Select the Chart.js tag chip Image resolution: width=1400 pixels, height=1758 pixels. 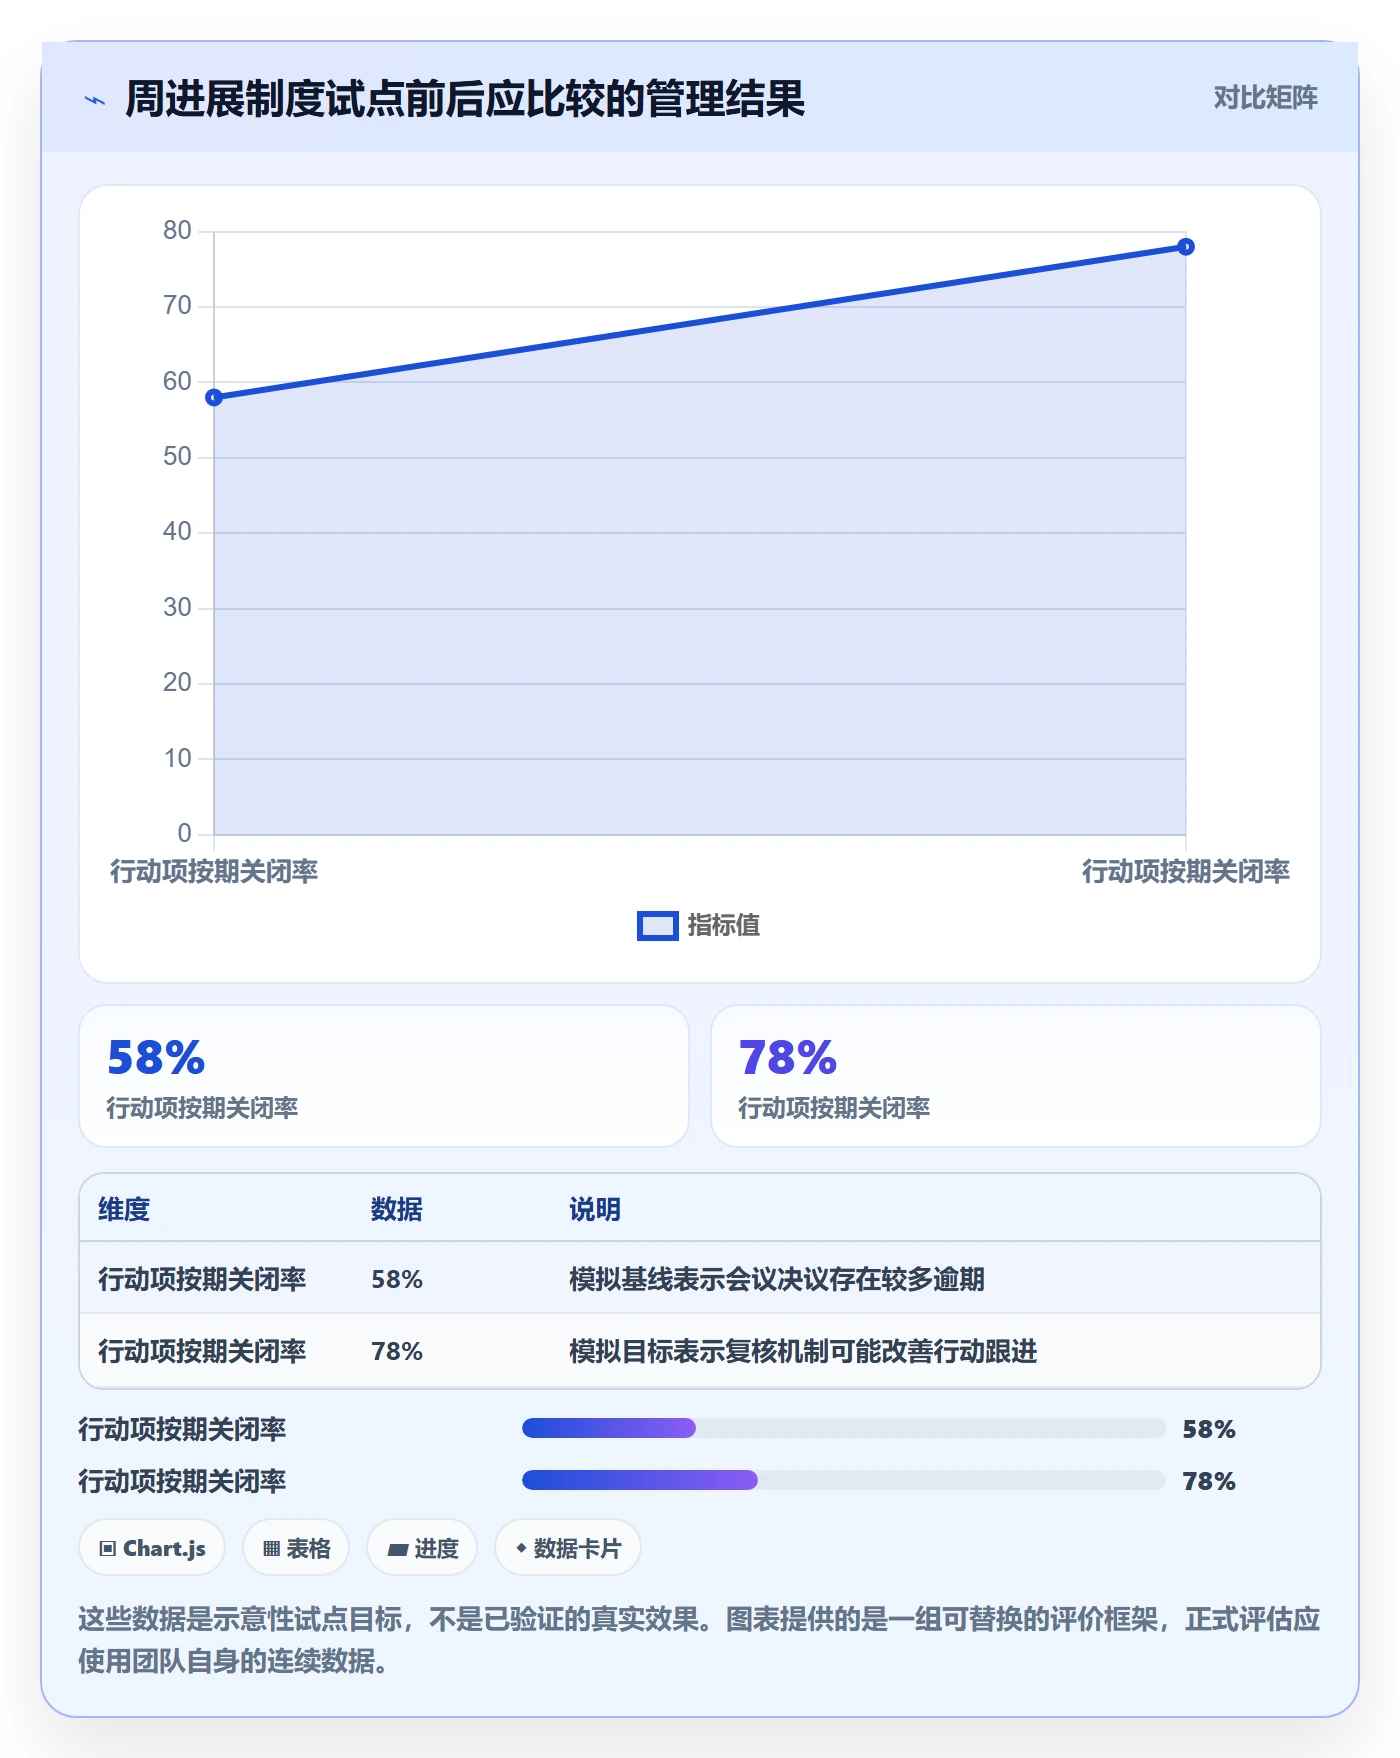click(152, 1548)
